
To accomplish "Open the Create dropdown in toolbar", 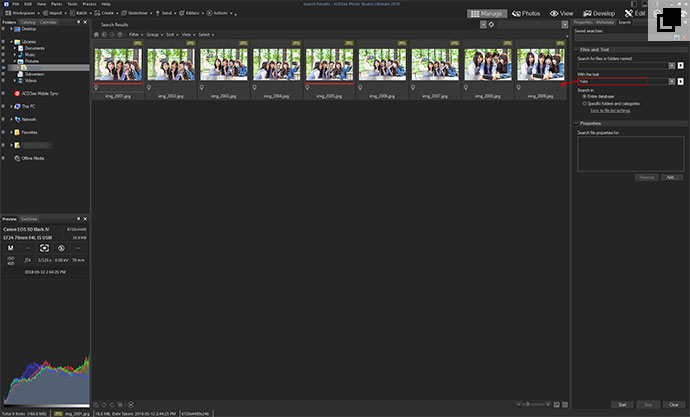I will (x=106, y=13).
